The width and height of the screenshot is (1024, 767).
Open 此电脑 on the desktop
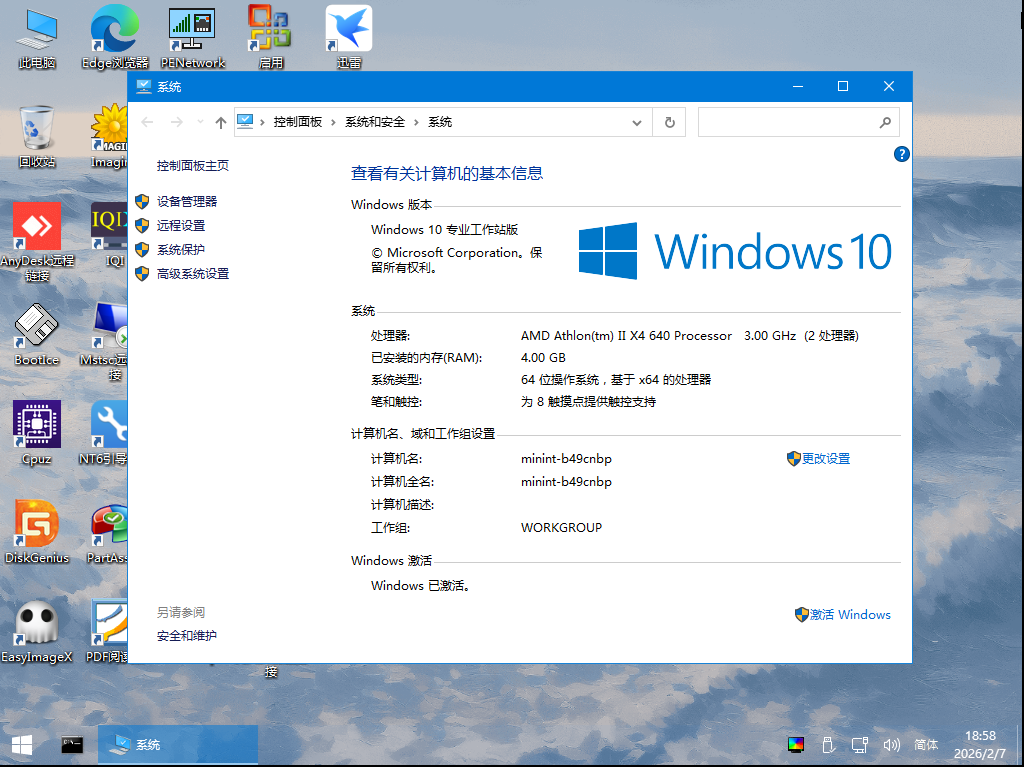36,25
